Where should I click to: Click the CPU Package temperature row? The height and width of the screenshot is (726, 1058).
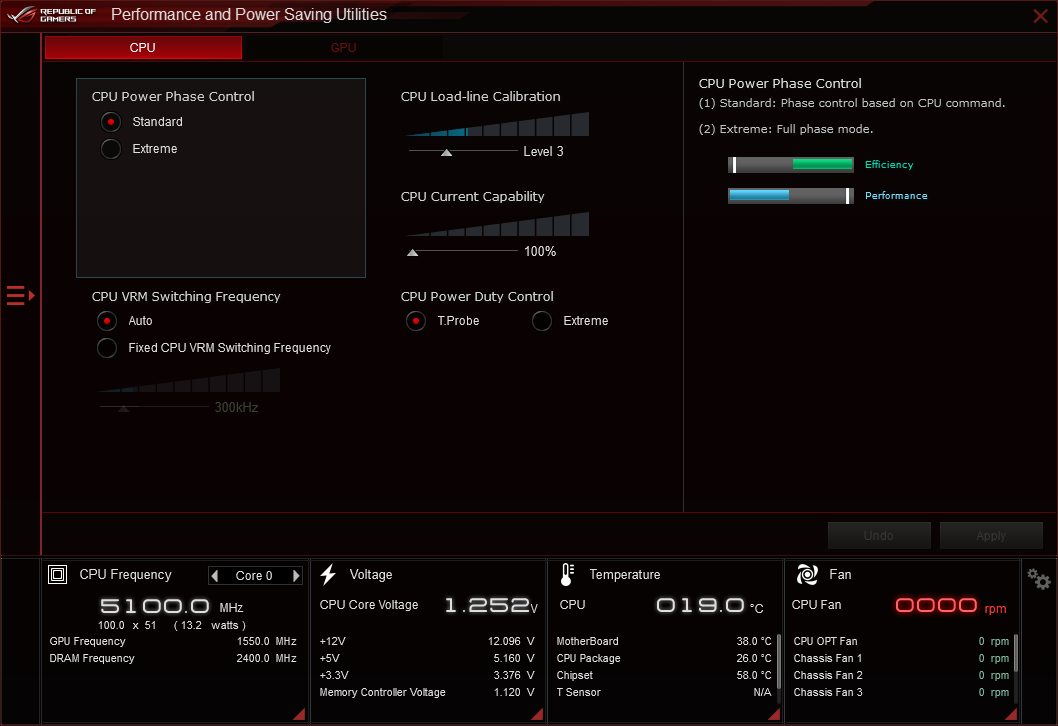click(x=664, y=658)
